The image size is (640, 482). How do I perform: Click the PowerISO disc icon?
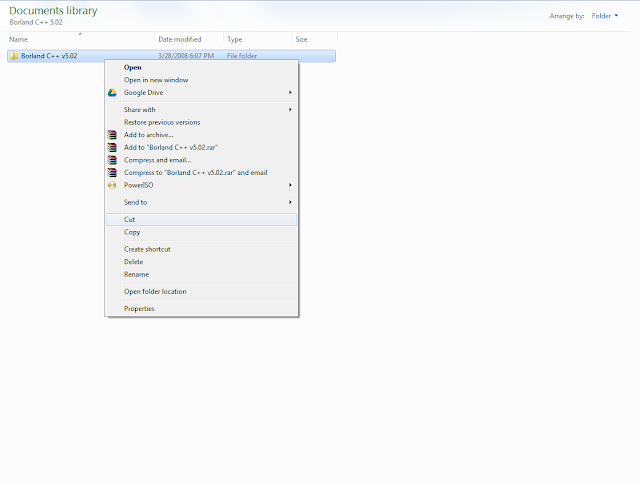(x=112, y=185)
